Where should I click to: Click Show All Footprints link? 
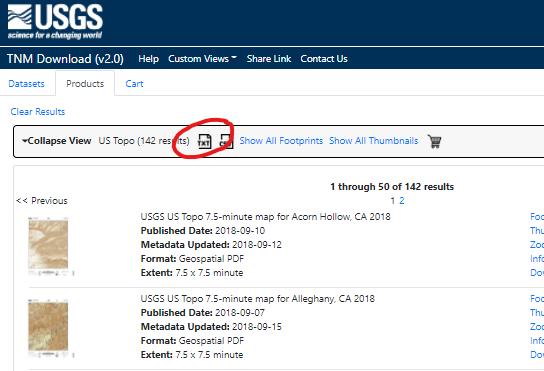pyautogui.click(x=281, y=141)
